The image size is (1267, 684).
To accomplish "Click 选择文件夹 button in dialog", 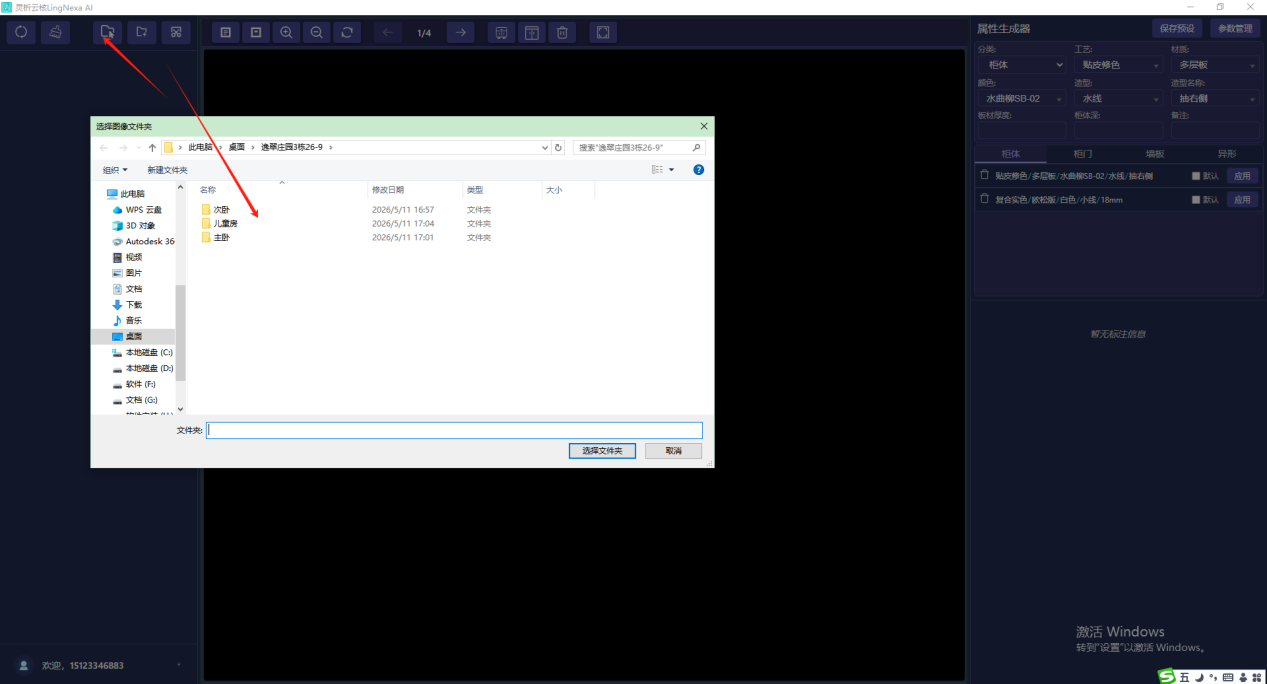I will (602, 451).
